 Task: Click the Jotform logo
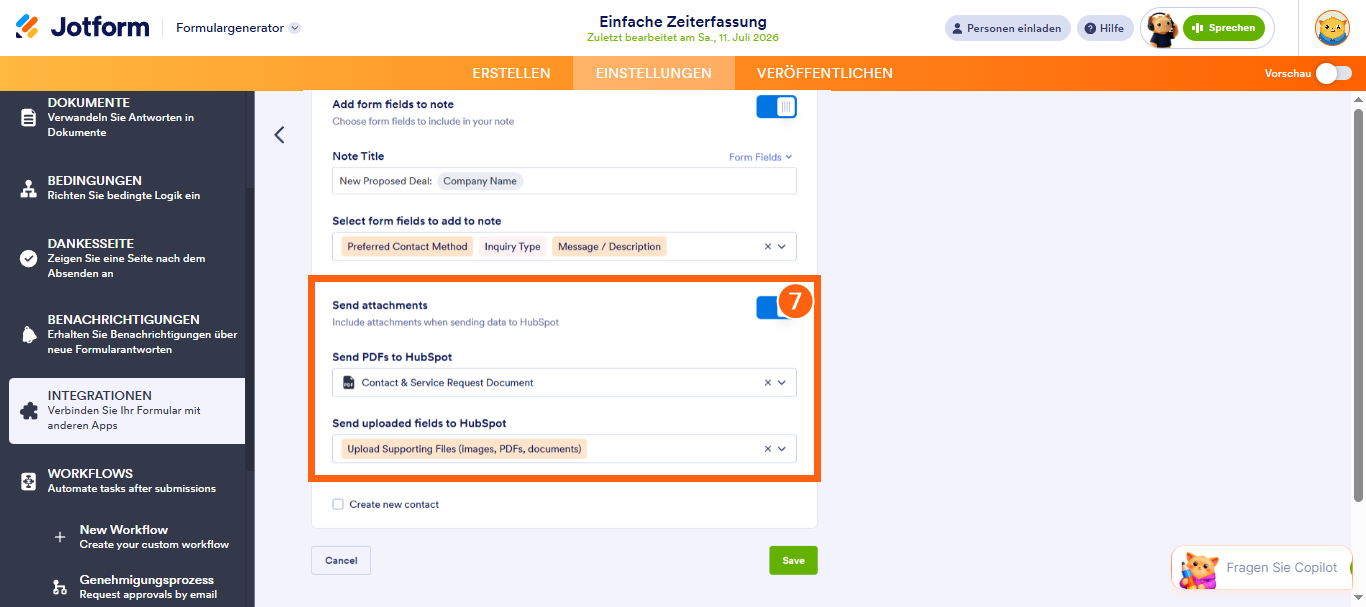point(82,27)
